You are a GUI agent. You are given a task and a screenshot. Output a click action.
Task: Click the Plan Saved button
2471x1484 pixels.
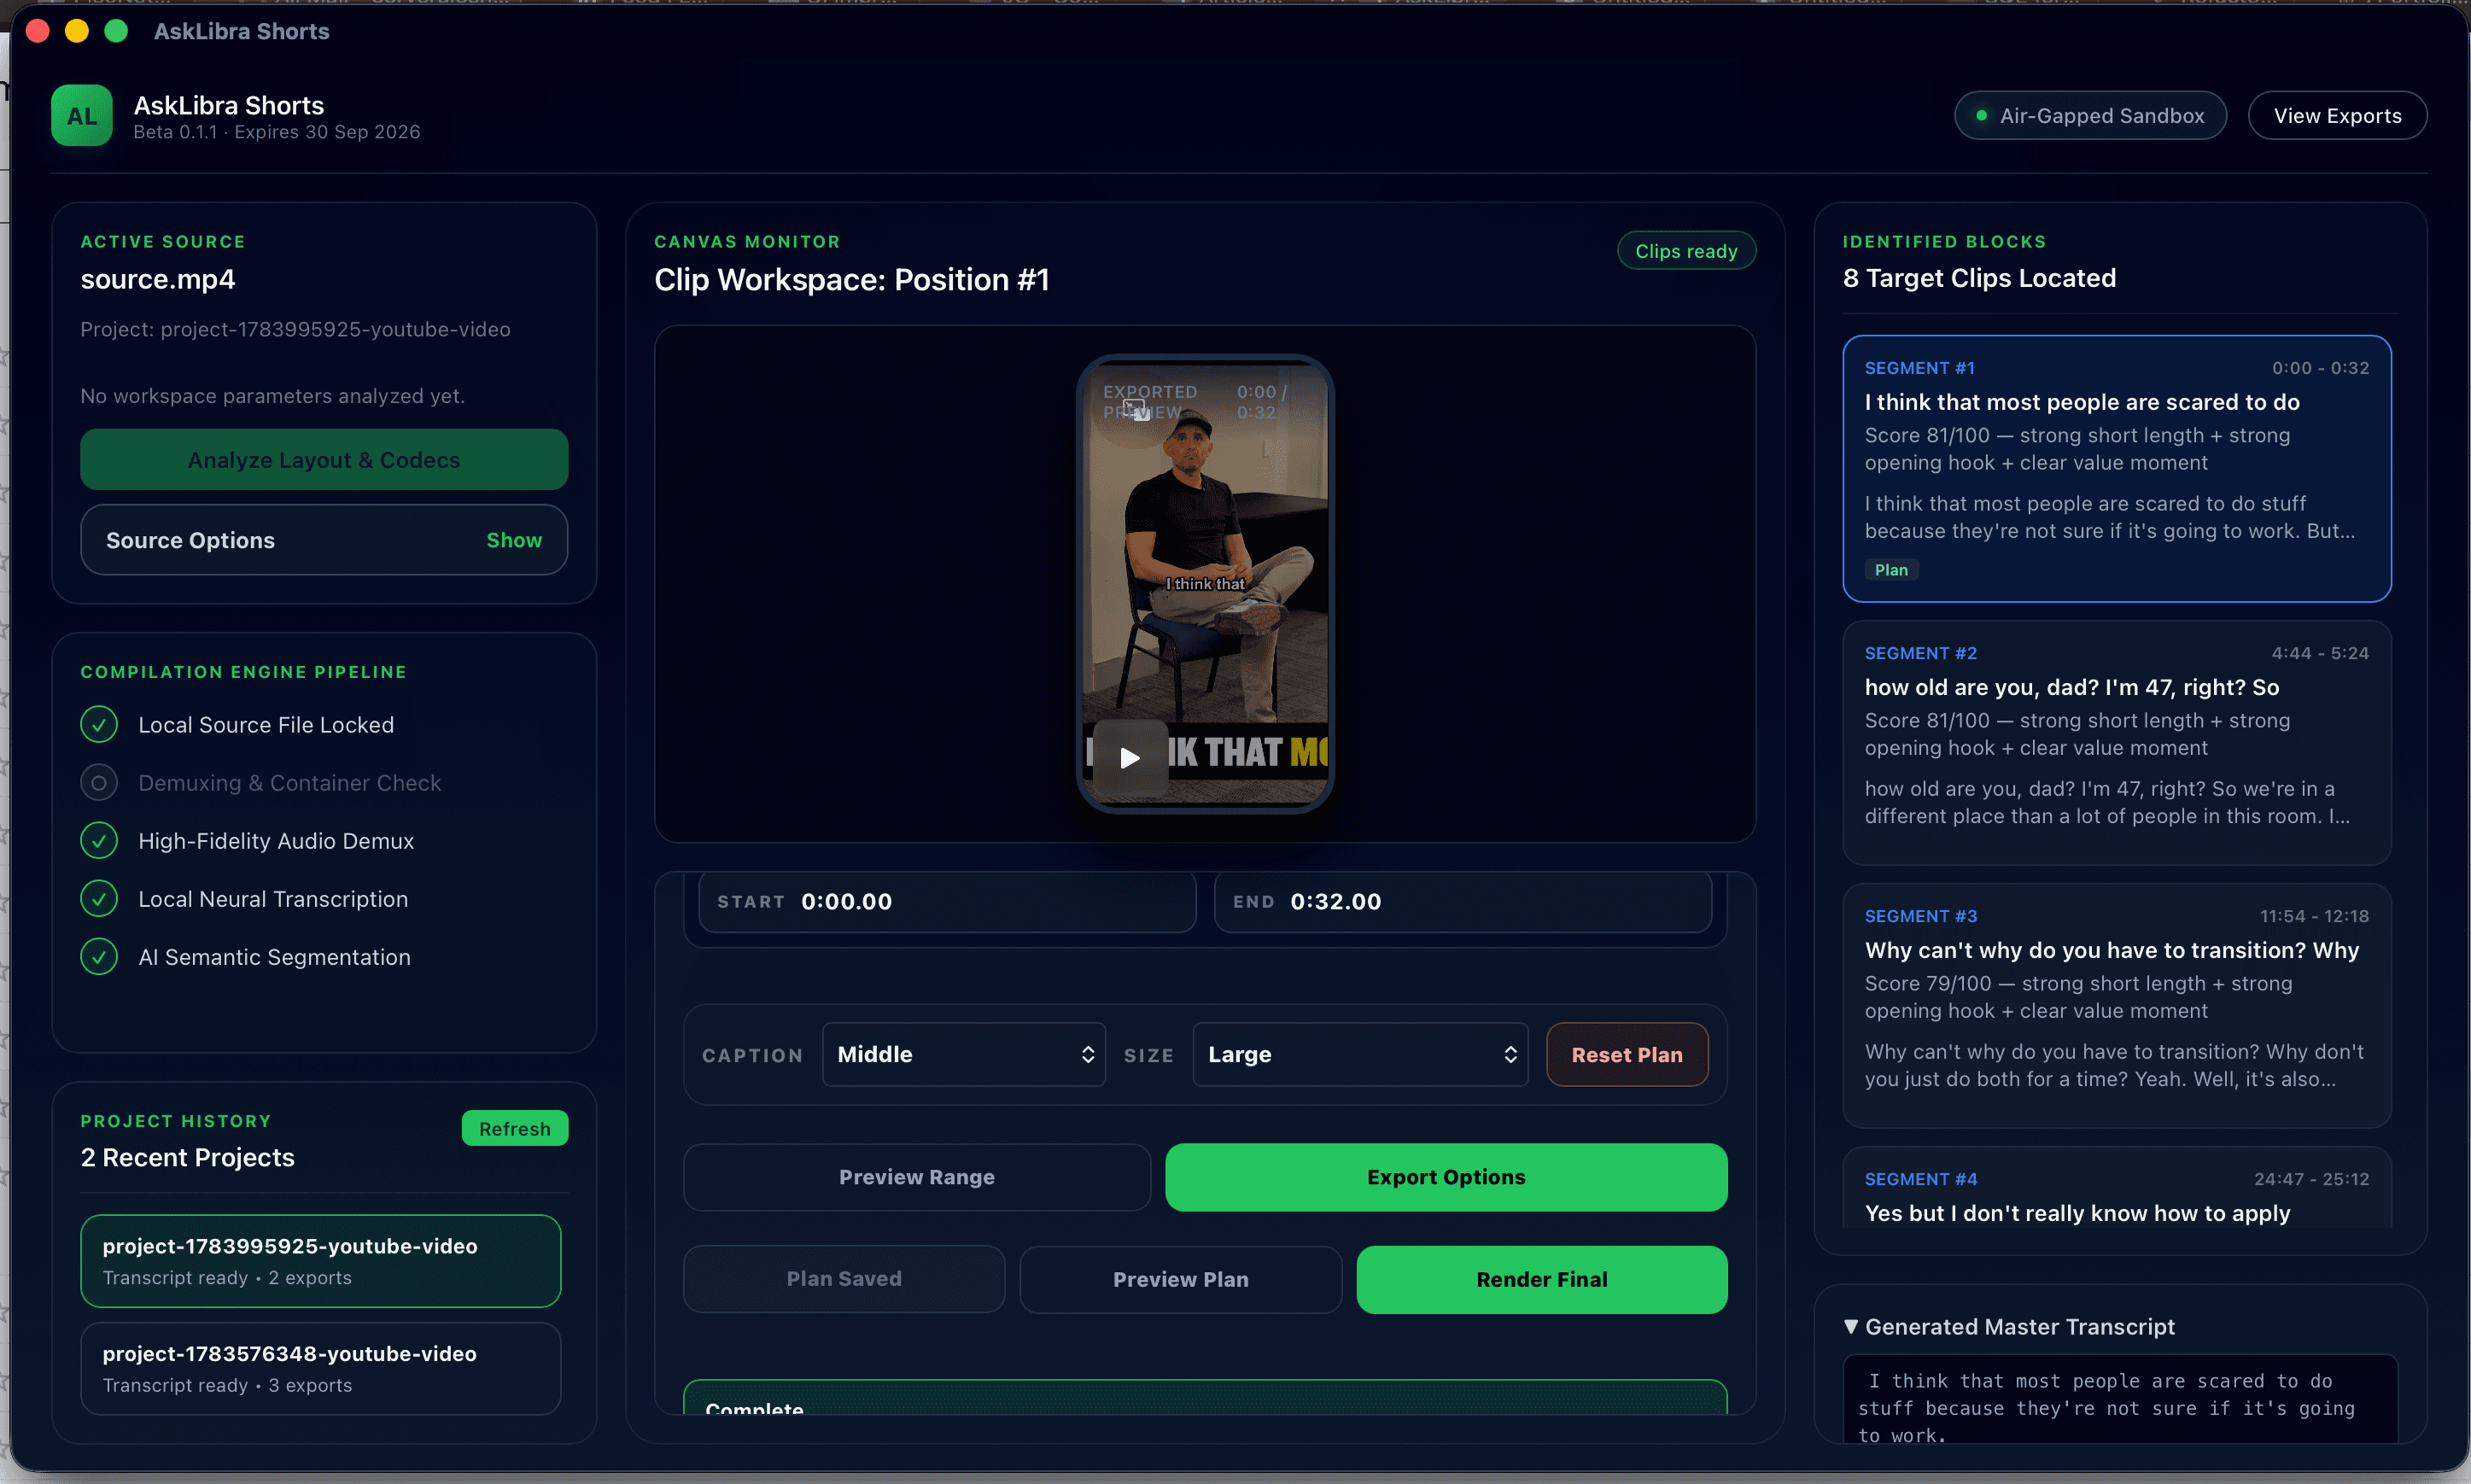click(x=844, y=1279)
